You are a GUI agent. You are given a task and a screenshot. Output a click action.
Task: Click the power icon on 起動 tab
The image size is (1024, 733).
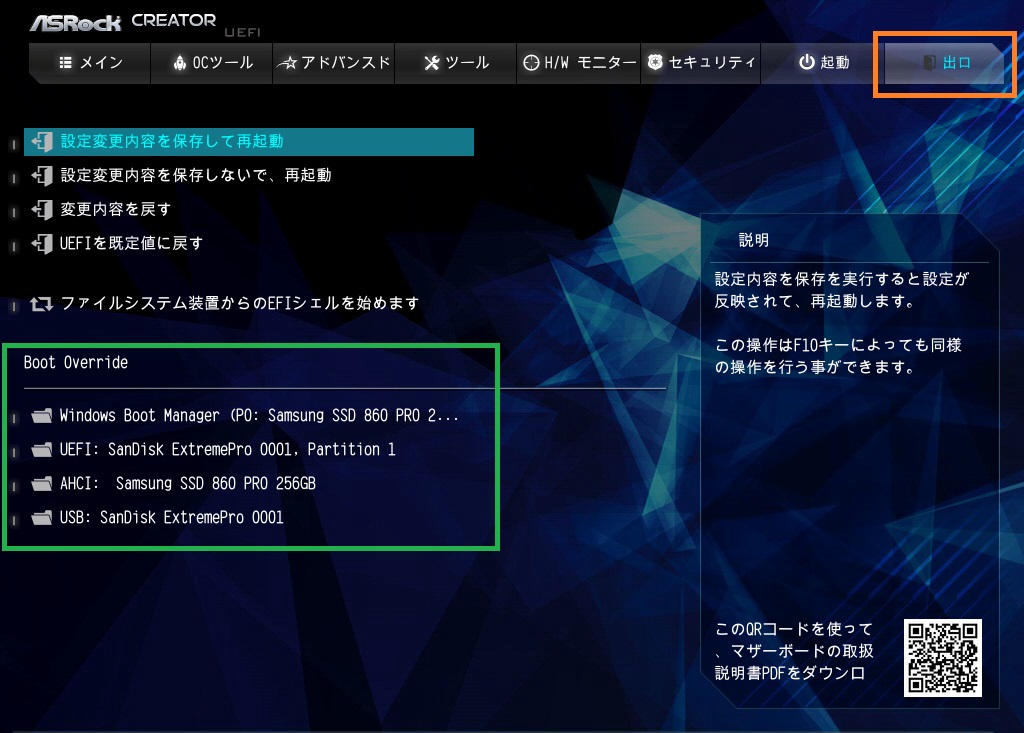point(807,62)
